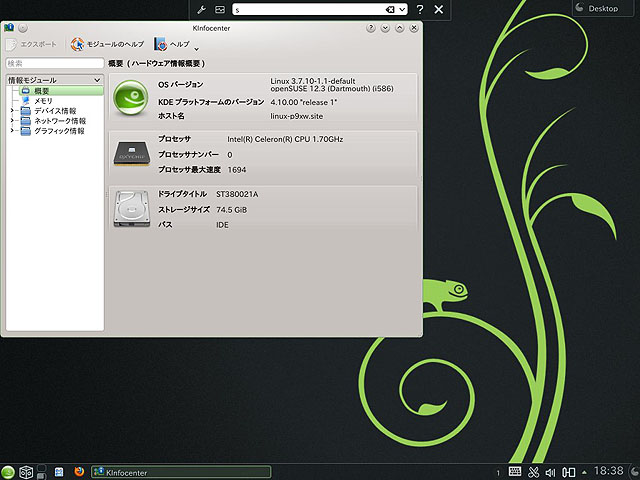The width and height of the screenshot is (640, 480).
Task: Select the 概要 summary tree item
Action: coord(62,91)
